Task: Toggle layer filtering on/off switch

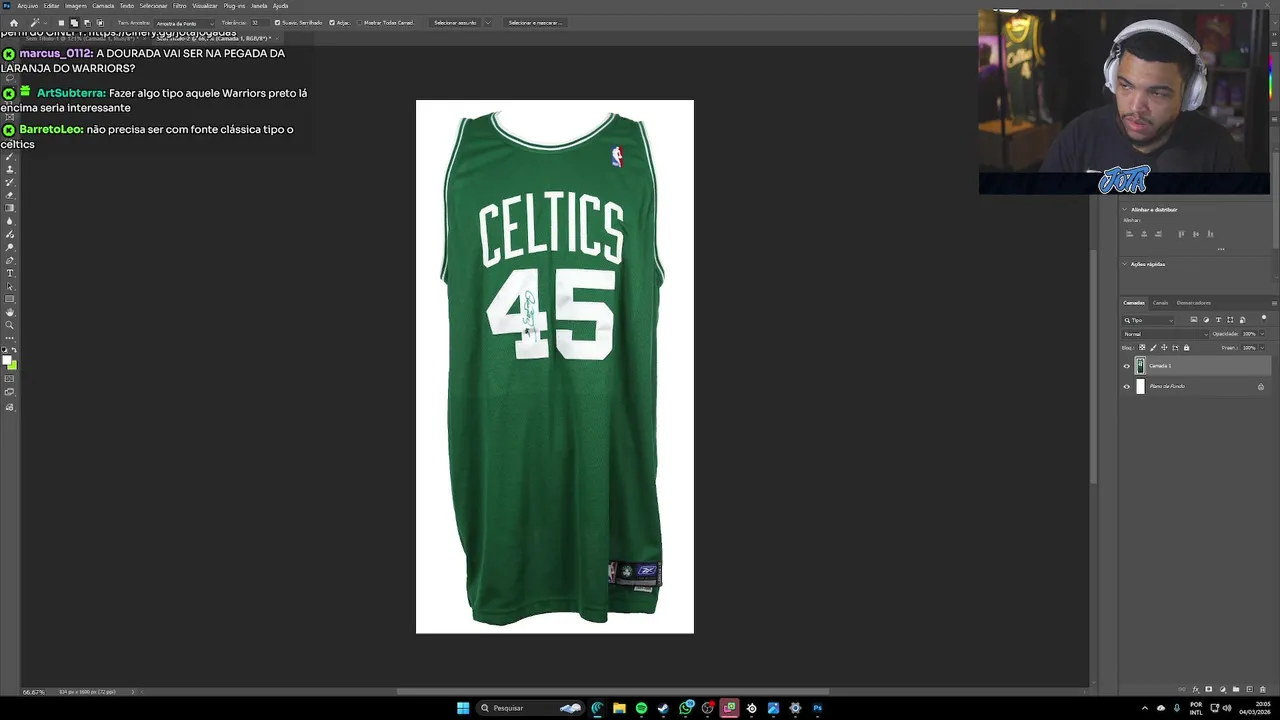Action: pos(1264,319)
